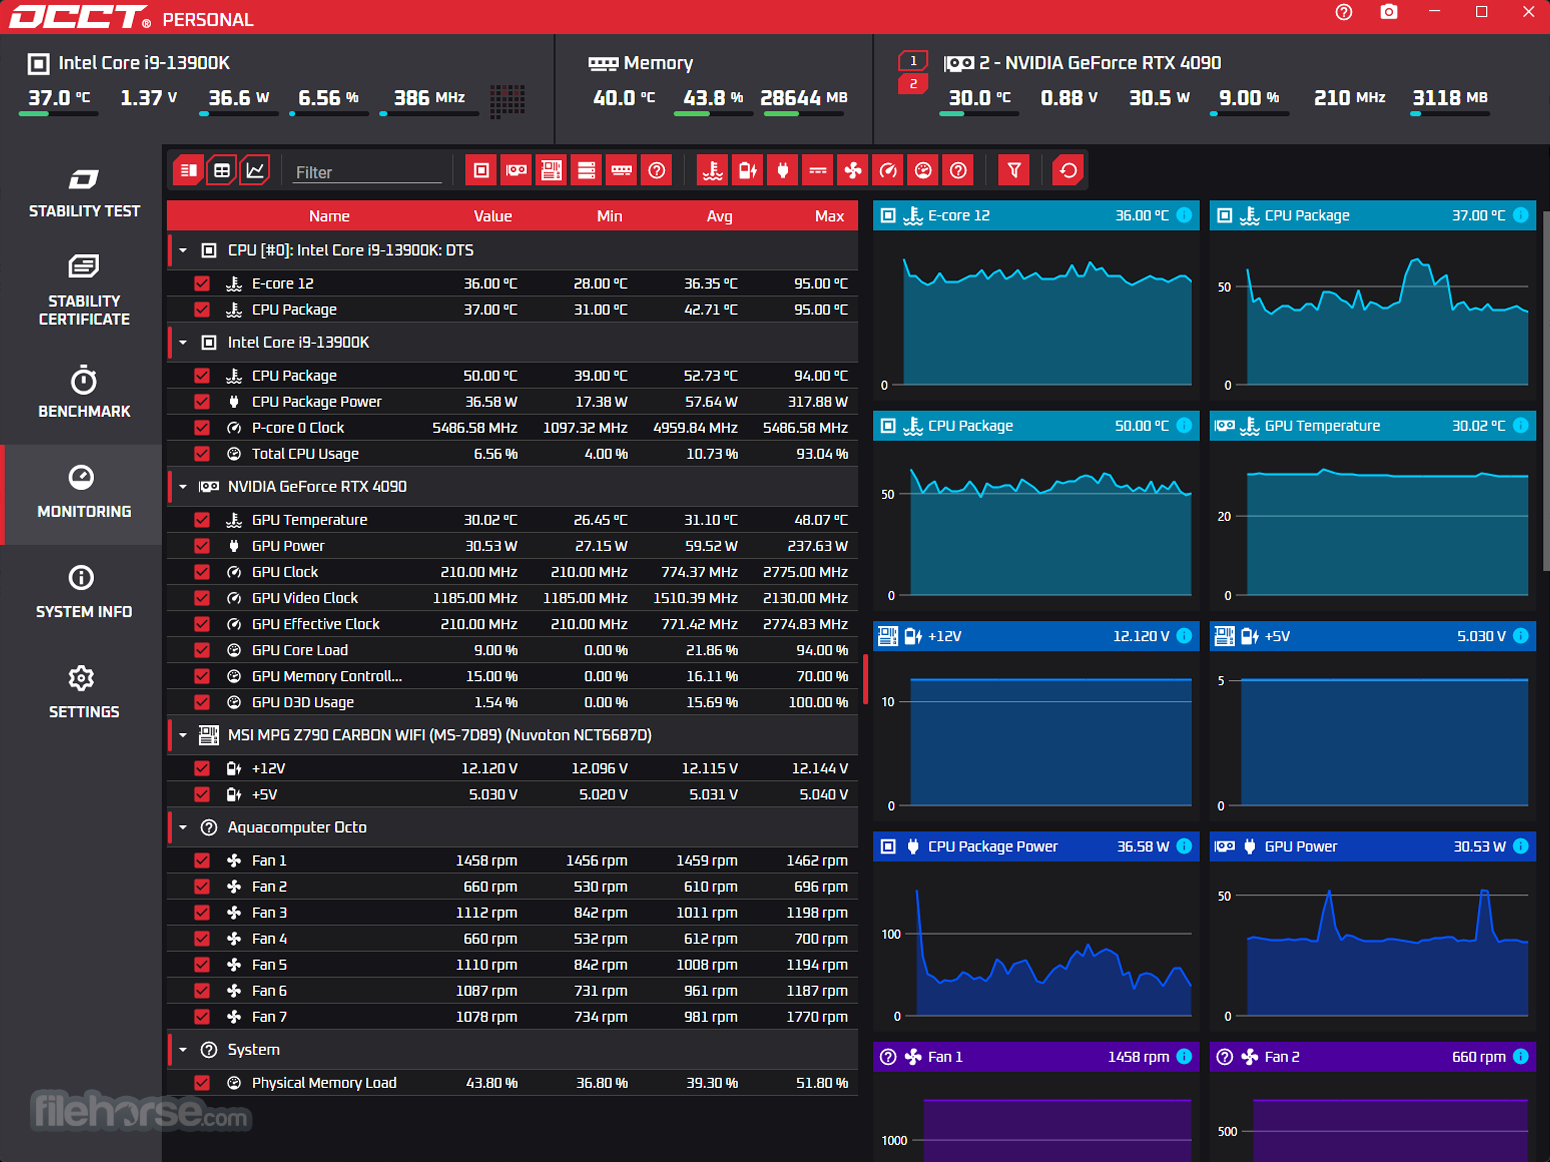Toggle the power plug sensor filter
The width and height of the screenshot is (1550, 1162).
(x=782, y=170)
